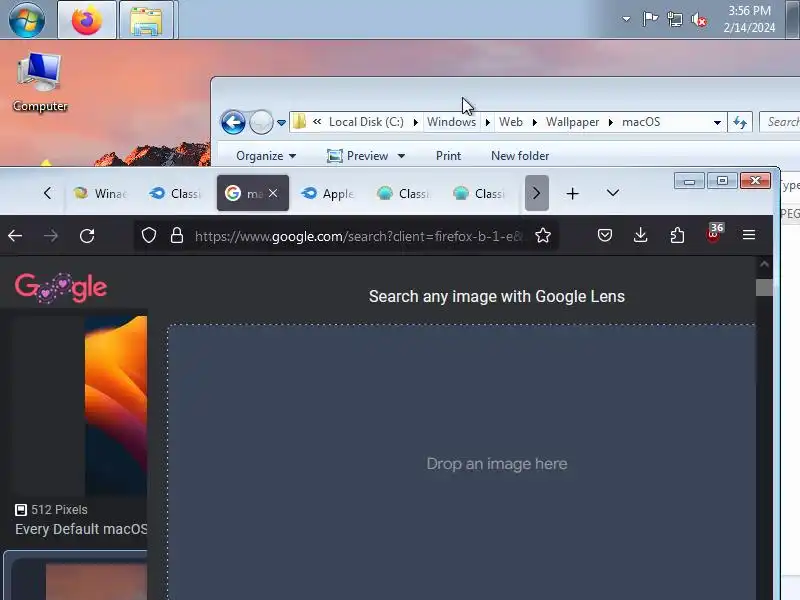800x600 pixels.
Task: Click Windows breadcrumb in address bar
Action: (451, 122)
